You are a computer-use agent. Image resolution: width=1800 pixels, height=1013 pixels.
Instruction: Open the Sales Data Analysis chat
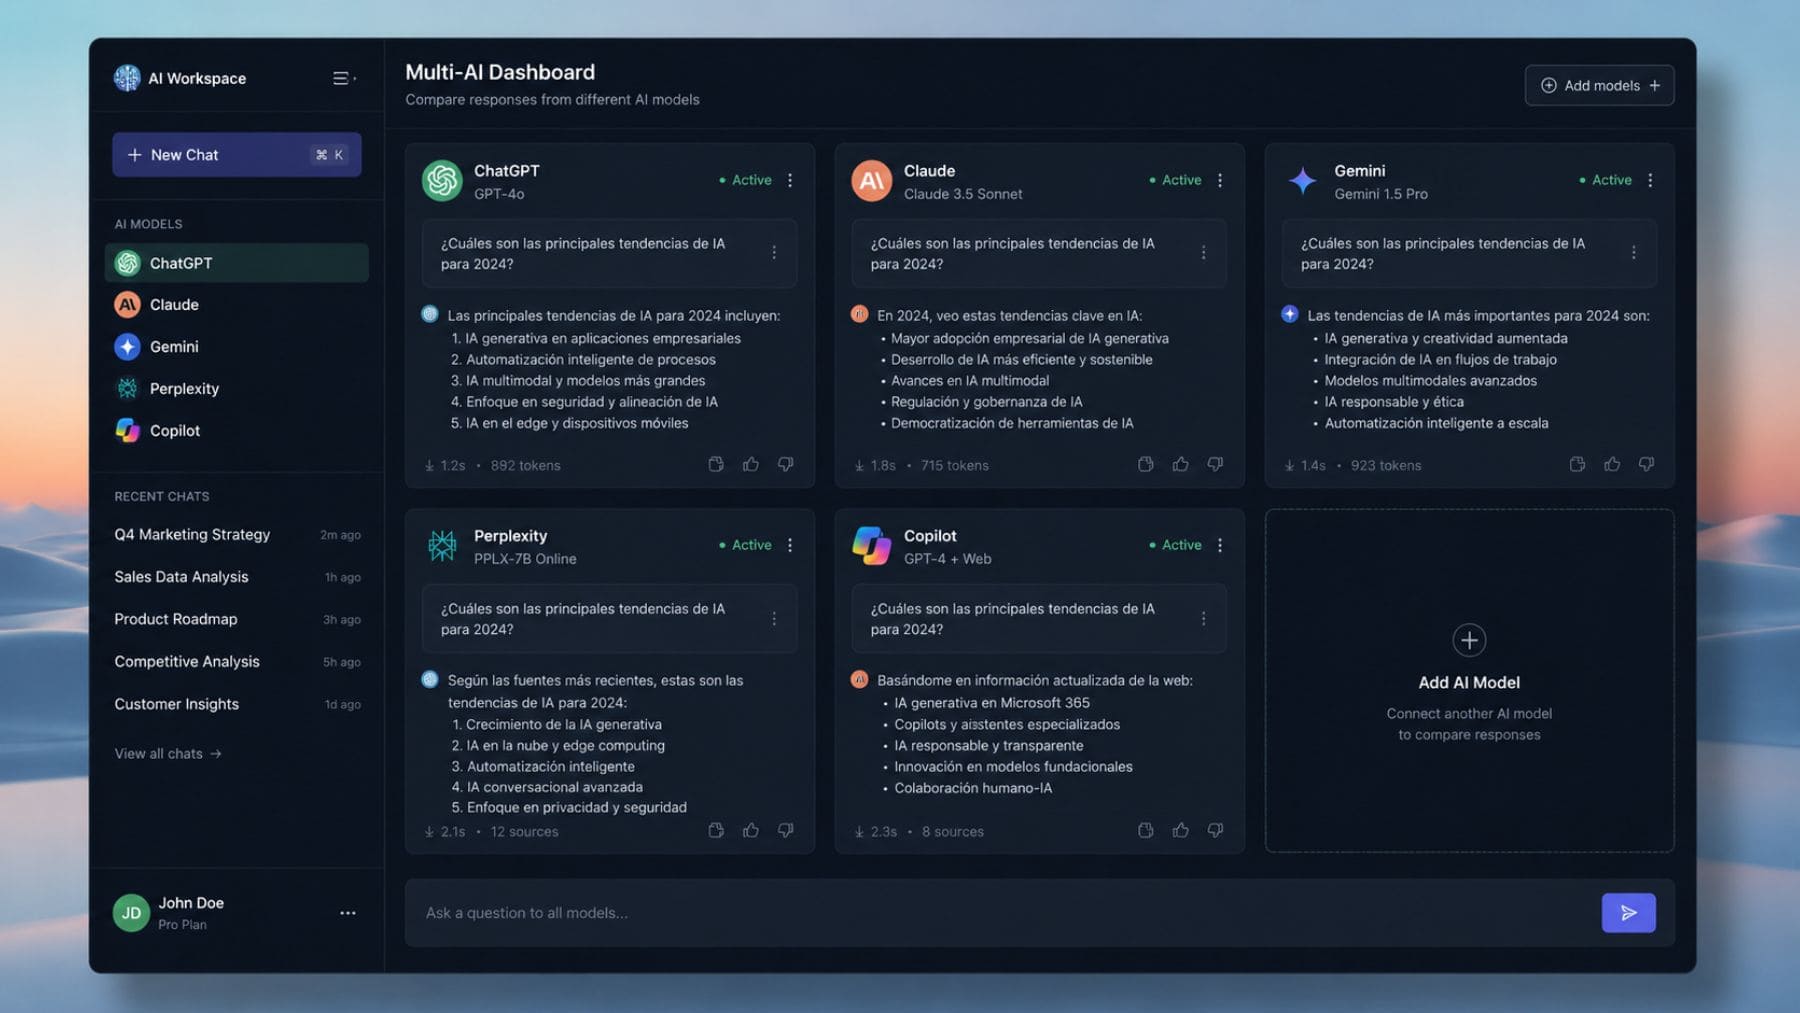[x=237, y=577]
